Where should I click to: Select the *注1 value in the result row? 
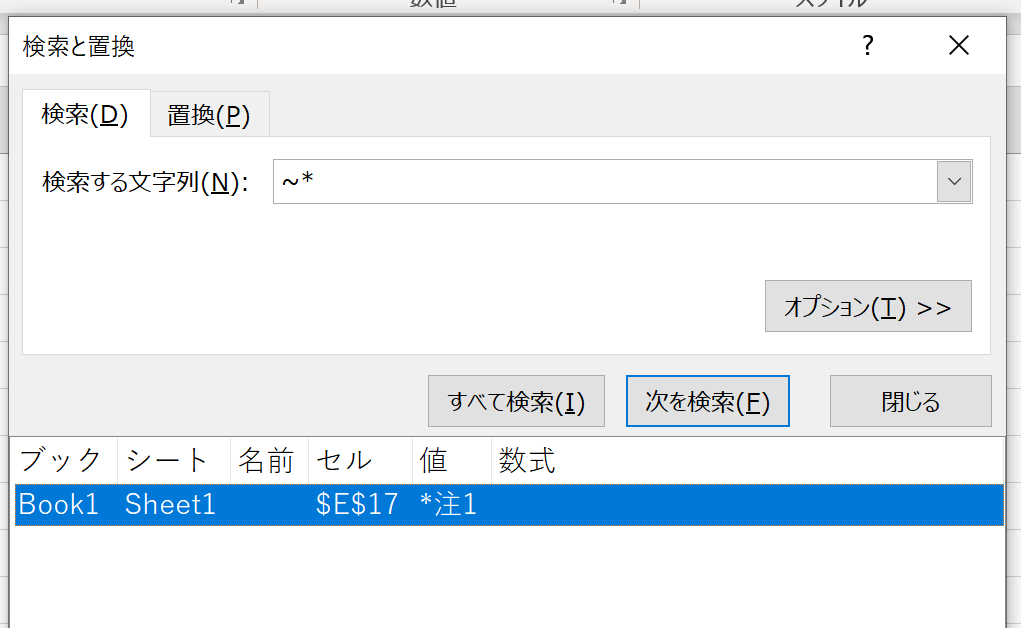click(x=449, y=505)
